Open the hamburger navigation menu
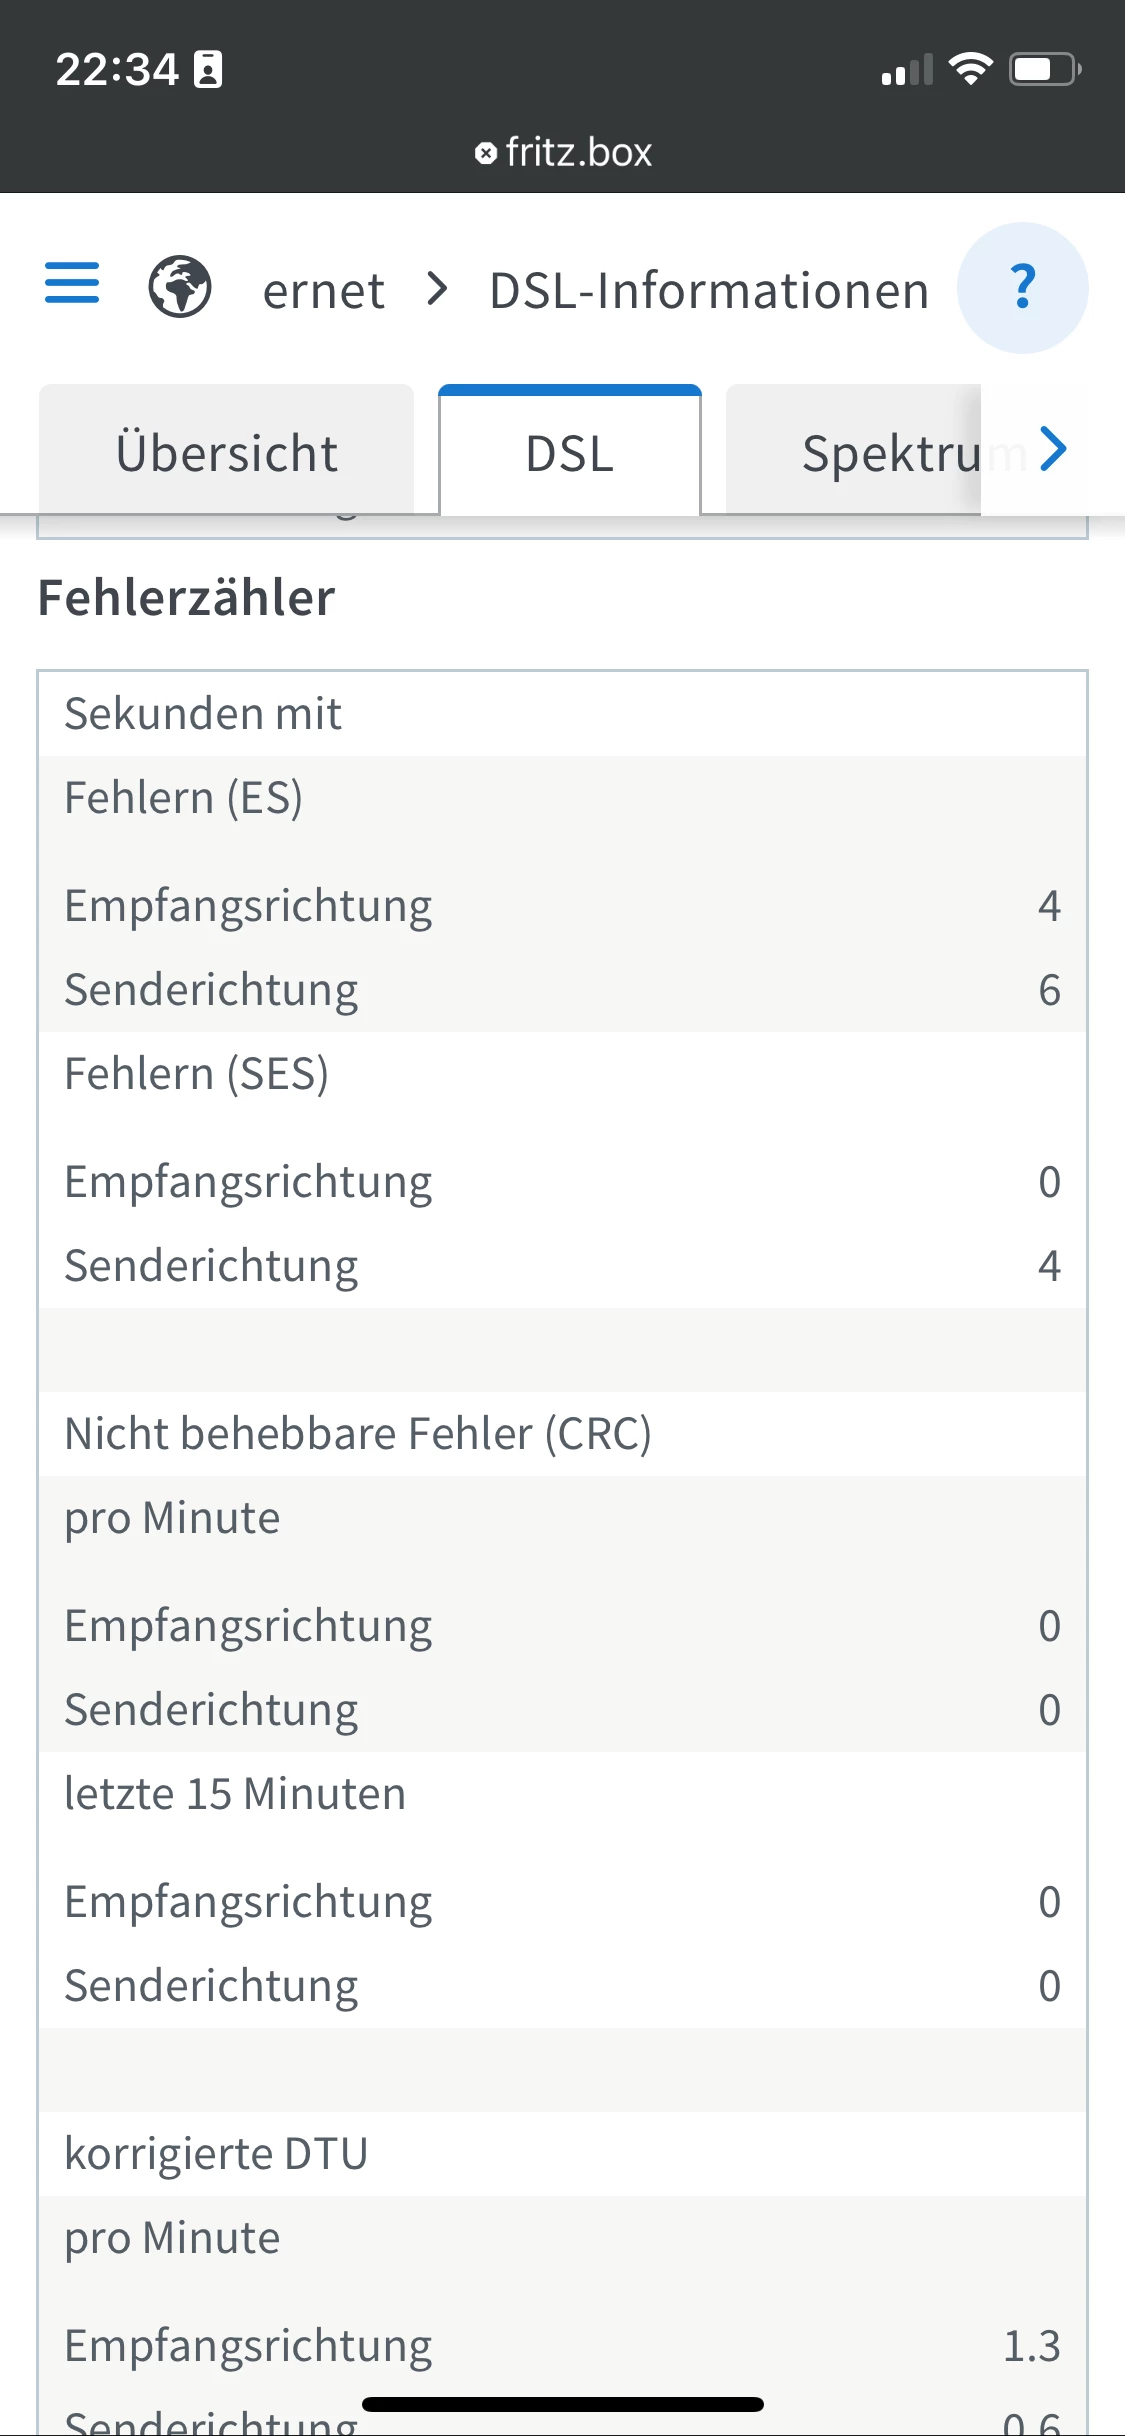 pyautogui.click(x=72, y=284)
